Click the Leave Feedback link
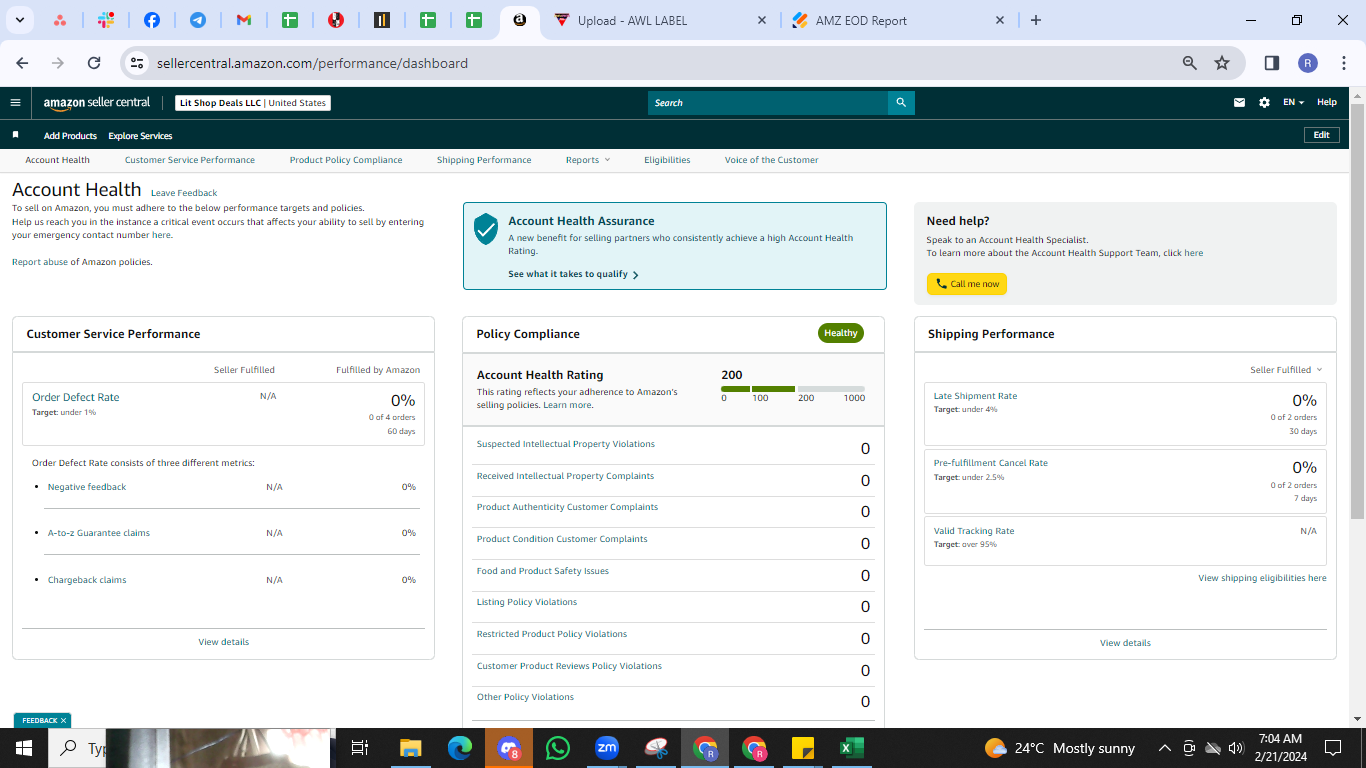1366x768 pixels. click(x=184, y=193)
